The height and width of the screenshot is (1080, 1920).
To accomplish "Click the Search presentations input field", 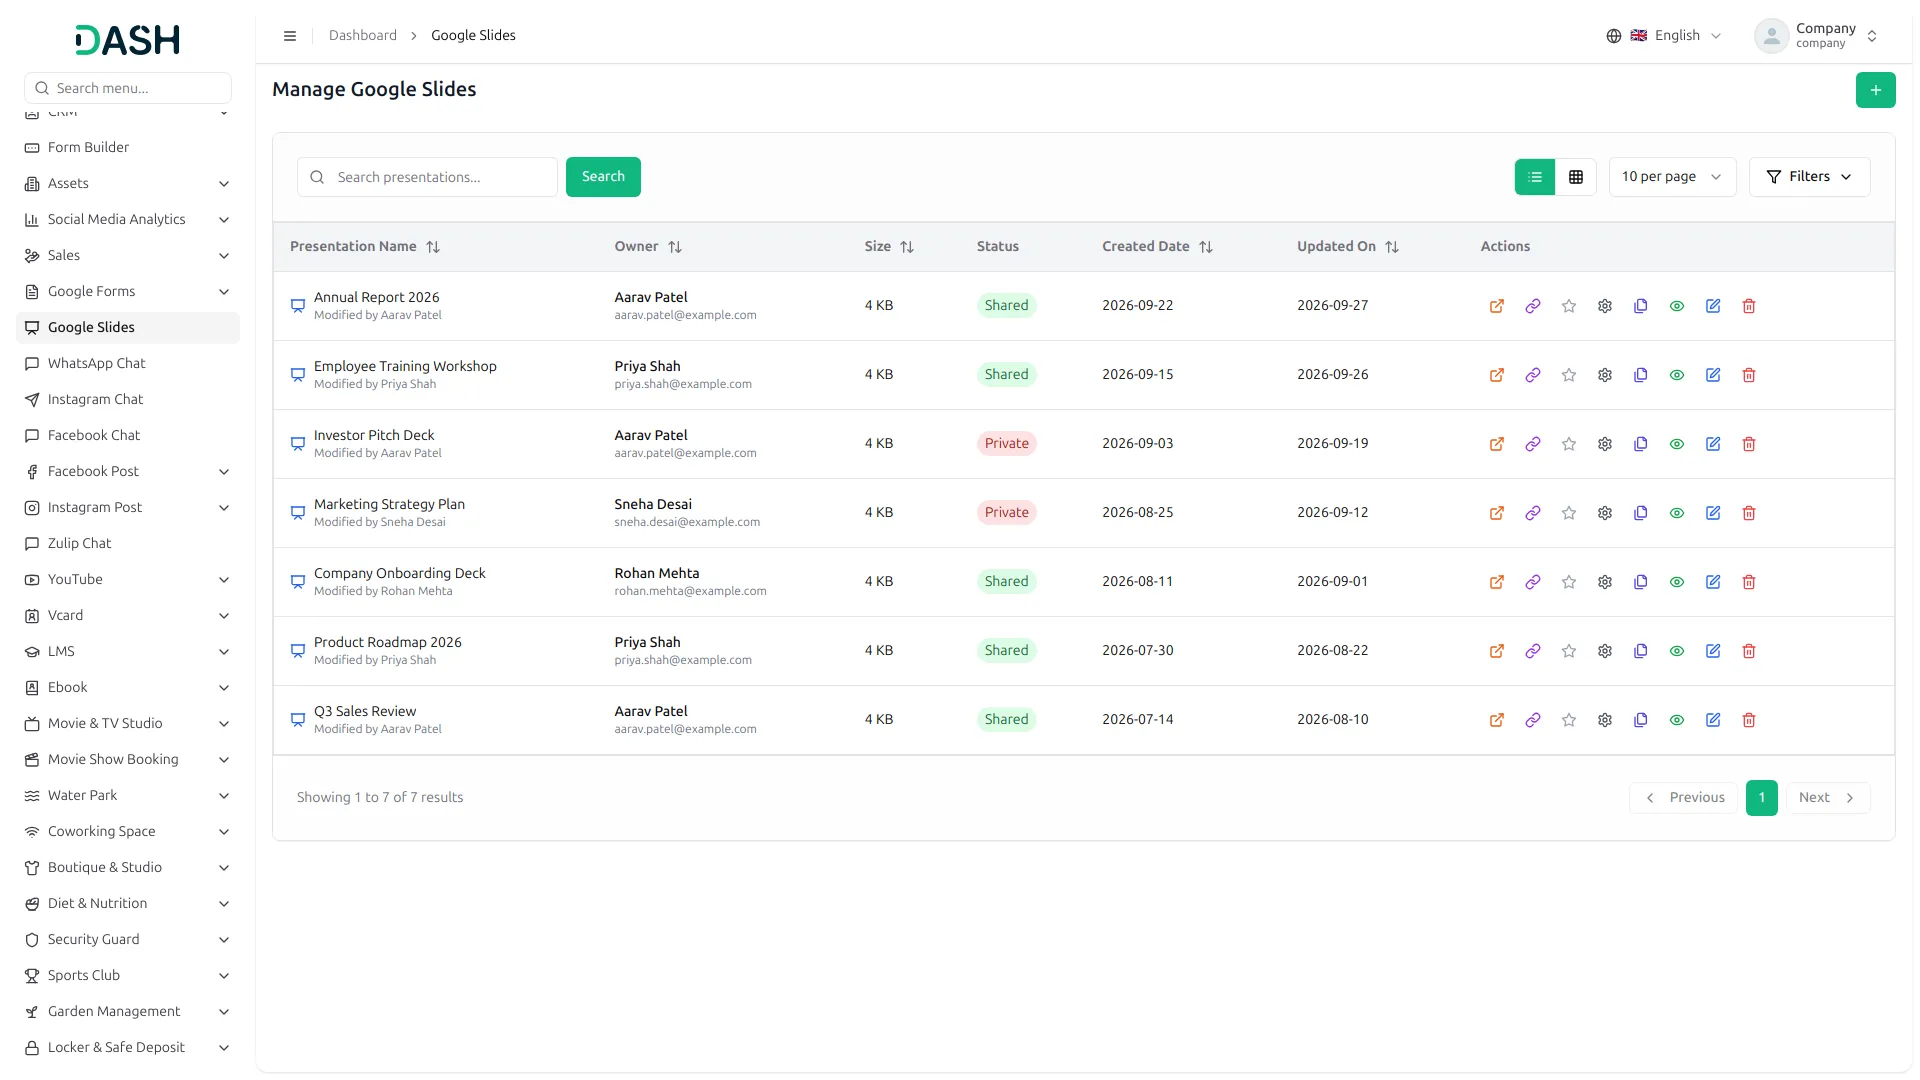I will coord(427,177).
